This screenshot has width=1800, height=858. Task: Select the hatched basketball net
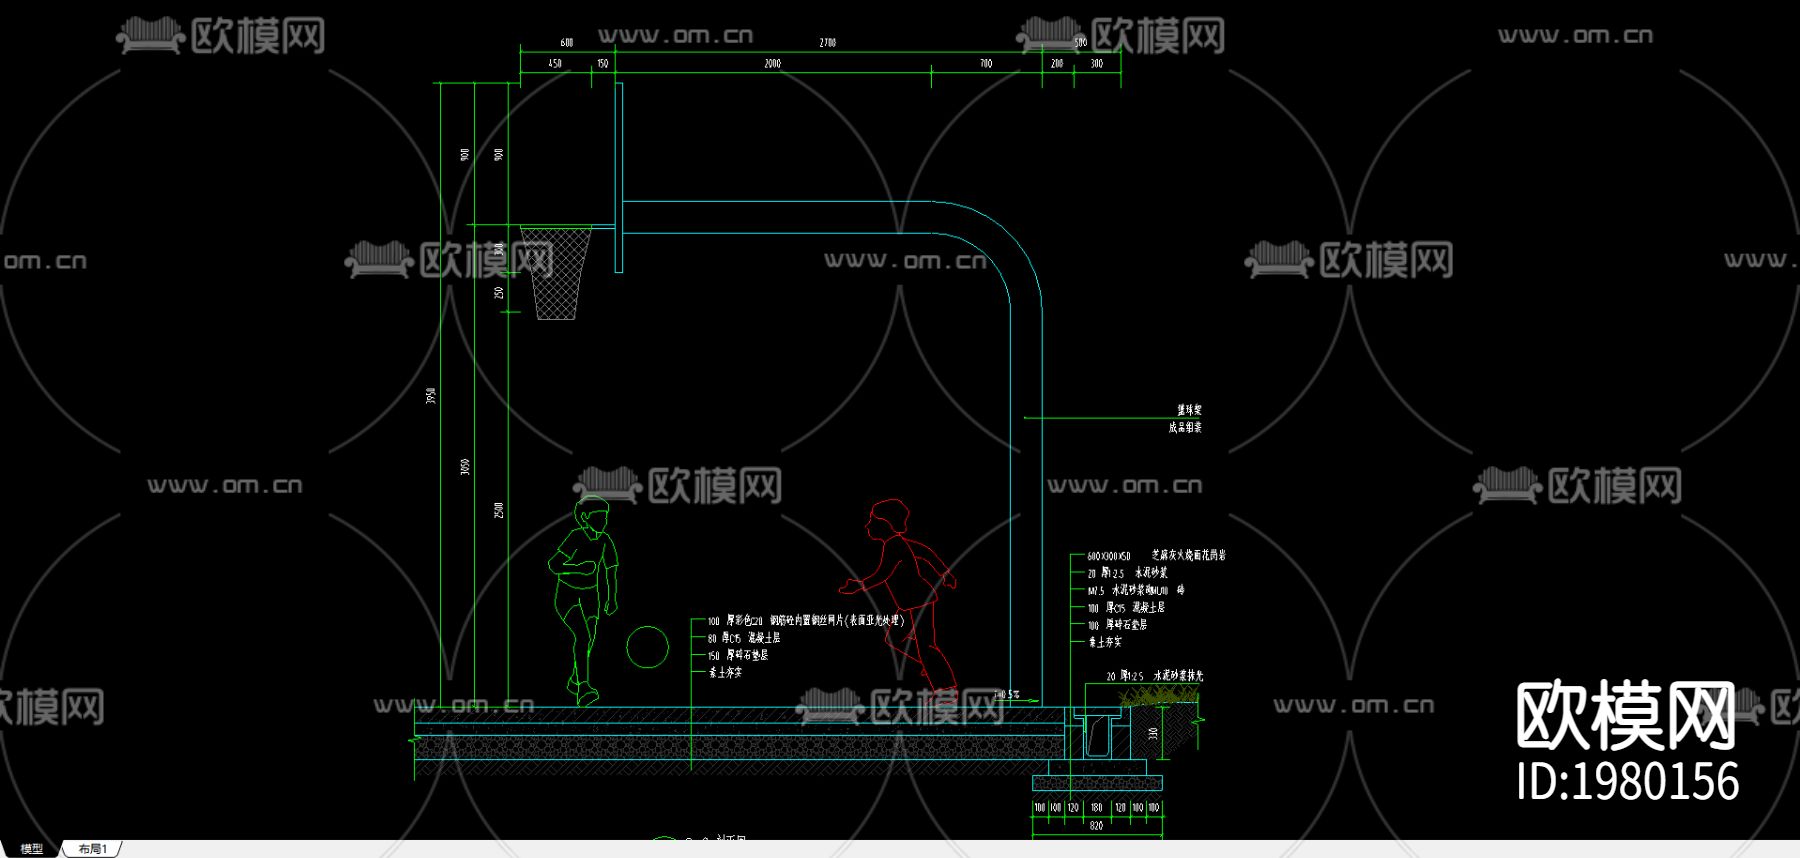[556, 273]
